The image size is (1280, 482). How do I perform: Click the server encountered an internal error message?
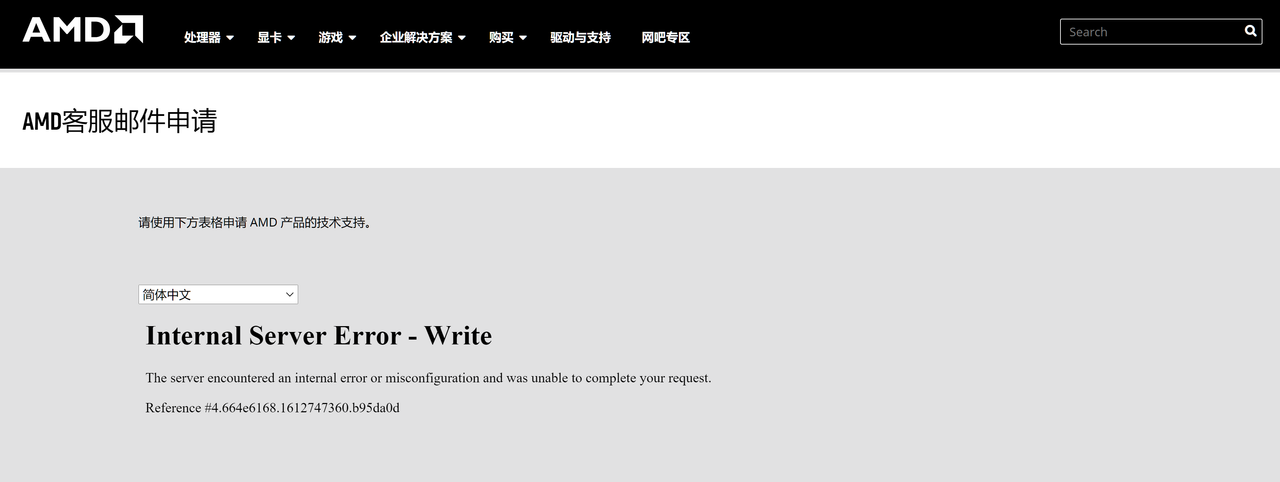[428, 378]
